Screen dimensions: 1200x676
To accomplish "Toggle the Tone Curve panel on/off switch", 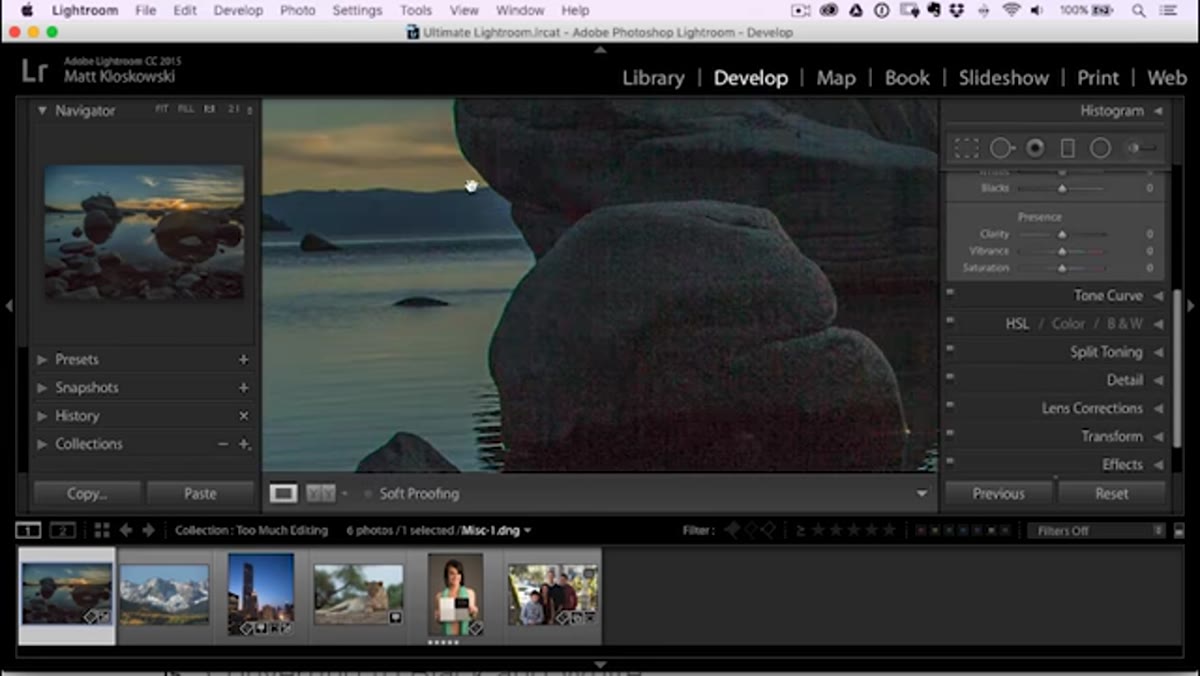I will [x=950, y=293].
